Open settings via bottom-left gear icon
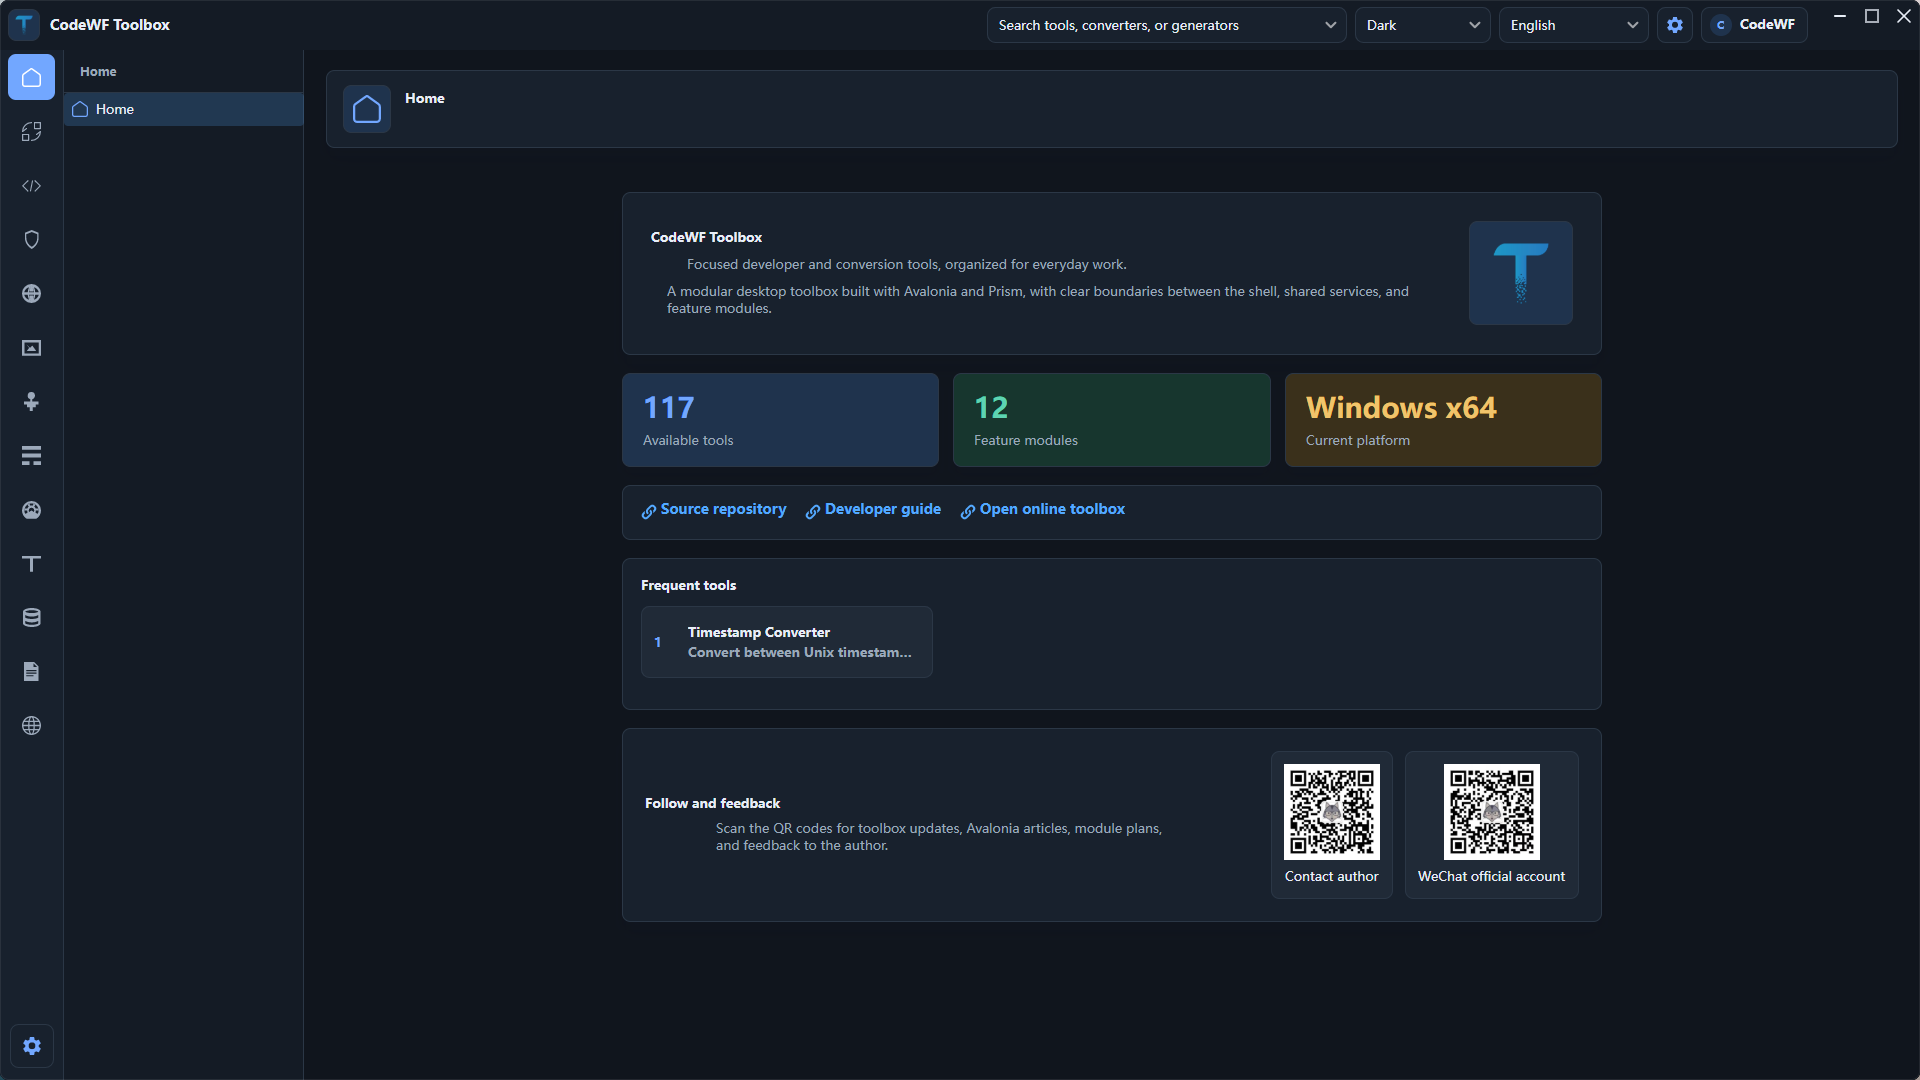Image resolution: width=1920 pixels, height=1080 pixels. [32, 1046]
